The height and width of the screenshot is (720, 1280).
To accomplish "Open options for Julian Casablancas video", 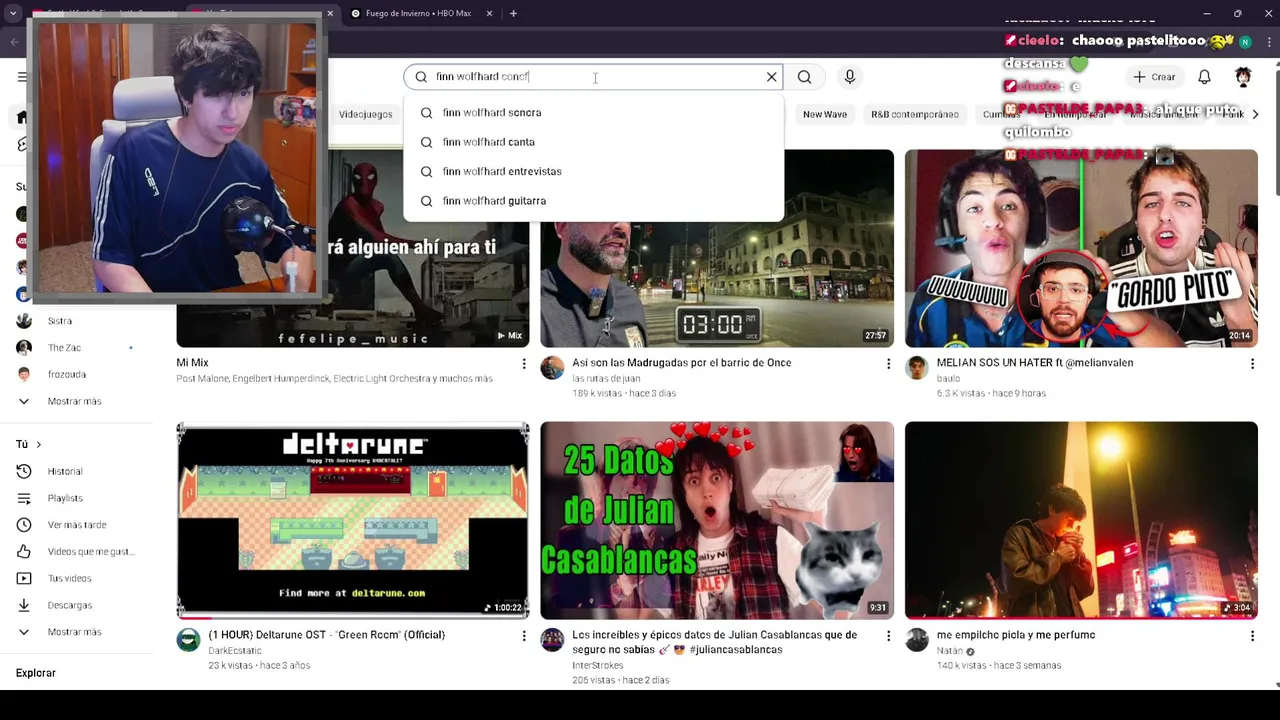I will (888, 636).
